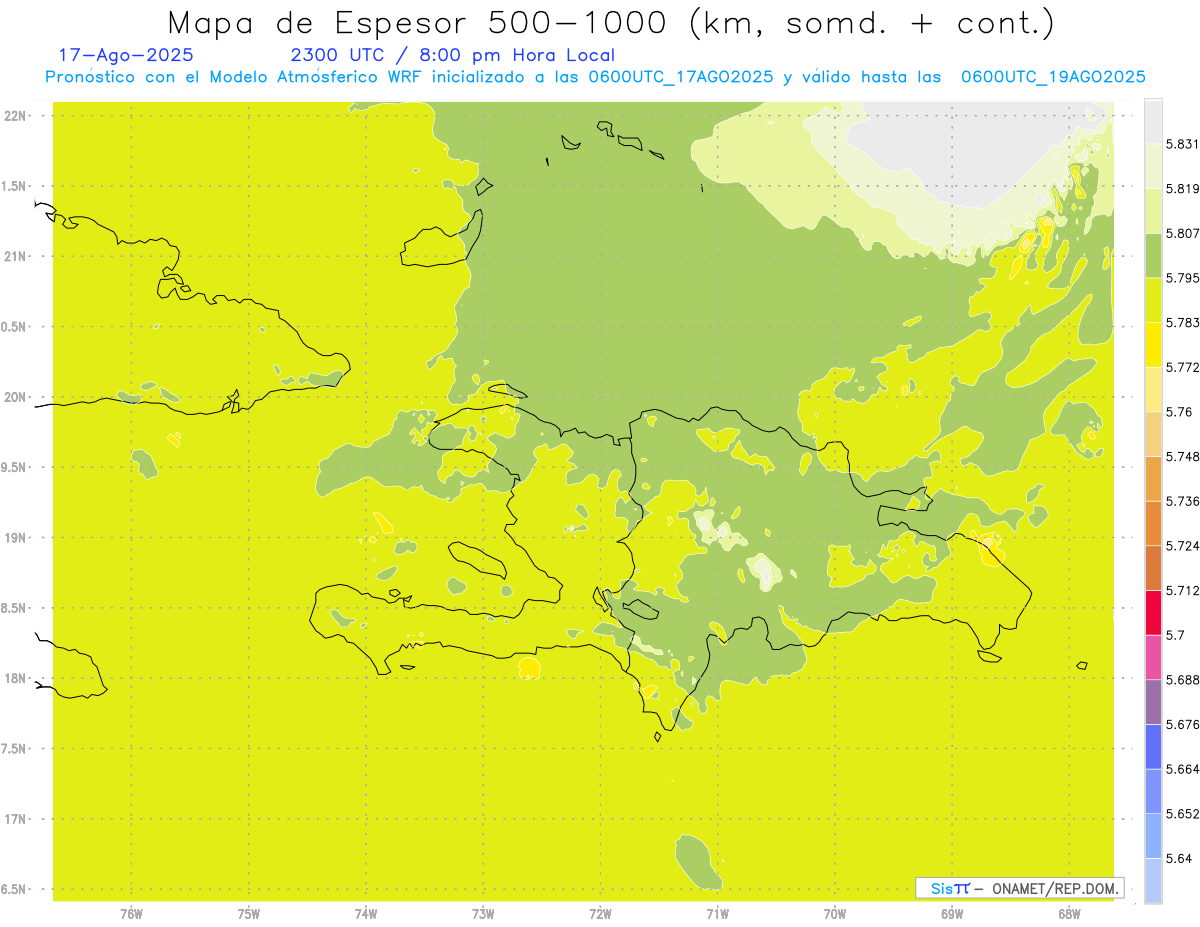The width and height of the screenshot is (1200, 927).
Task: Pick the pale green swatch between 5.807 and 5.819
Action: (1153, 211)
